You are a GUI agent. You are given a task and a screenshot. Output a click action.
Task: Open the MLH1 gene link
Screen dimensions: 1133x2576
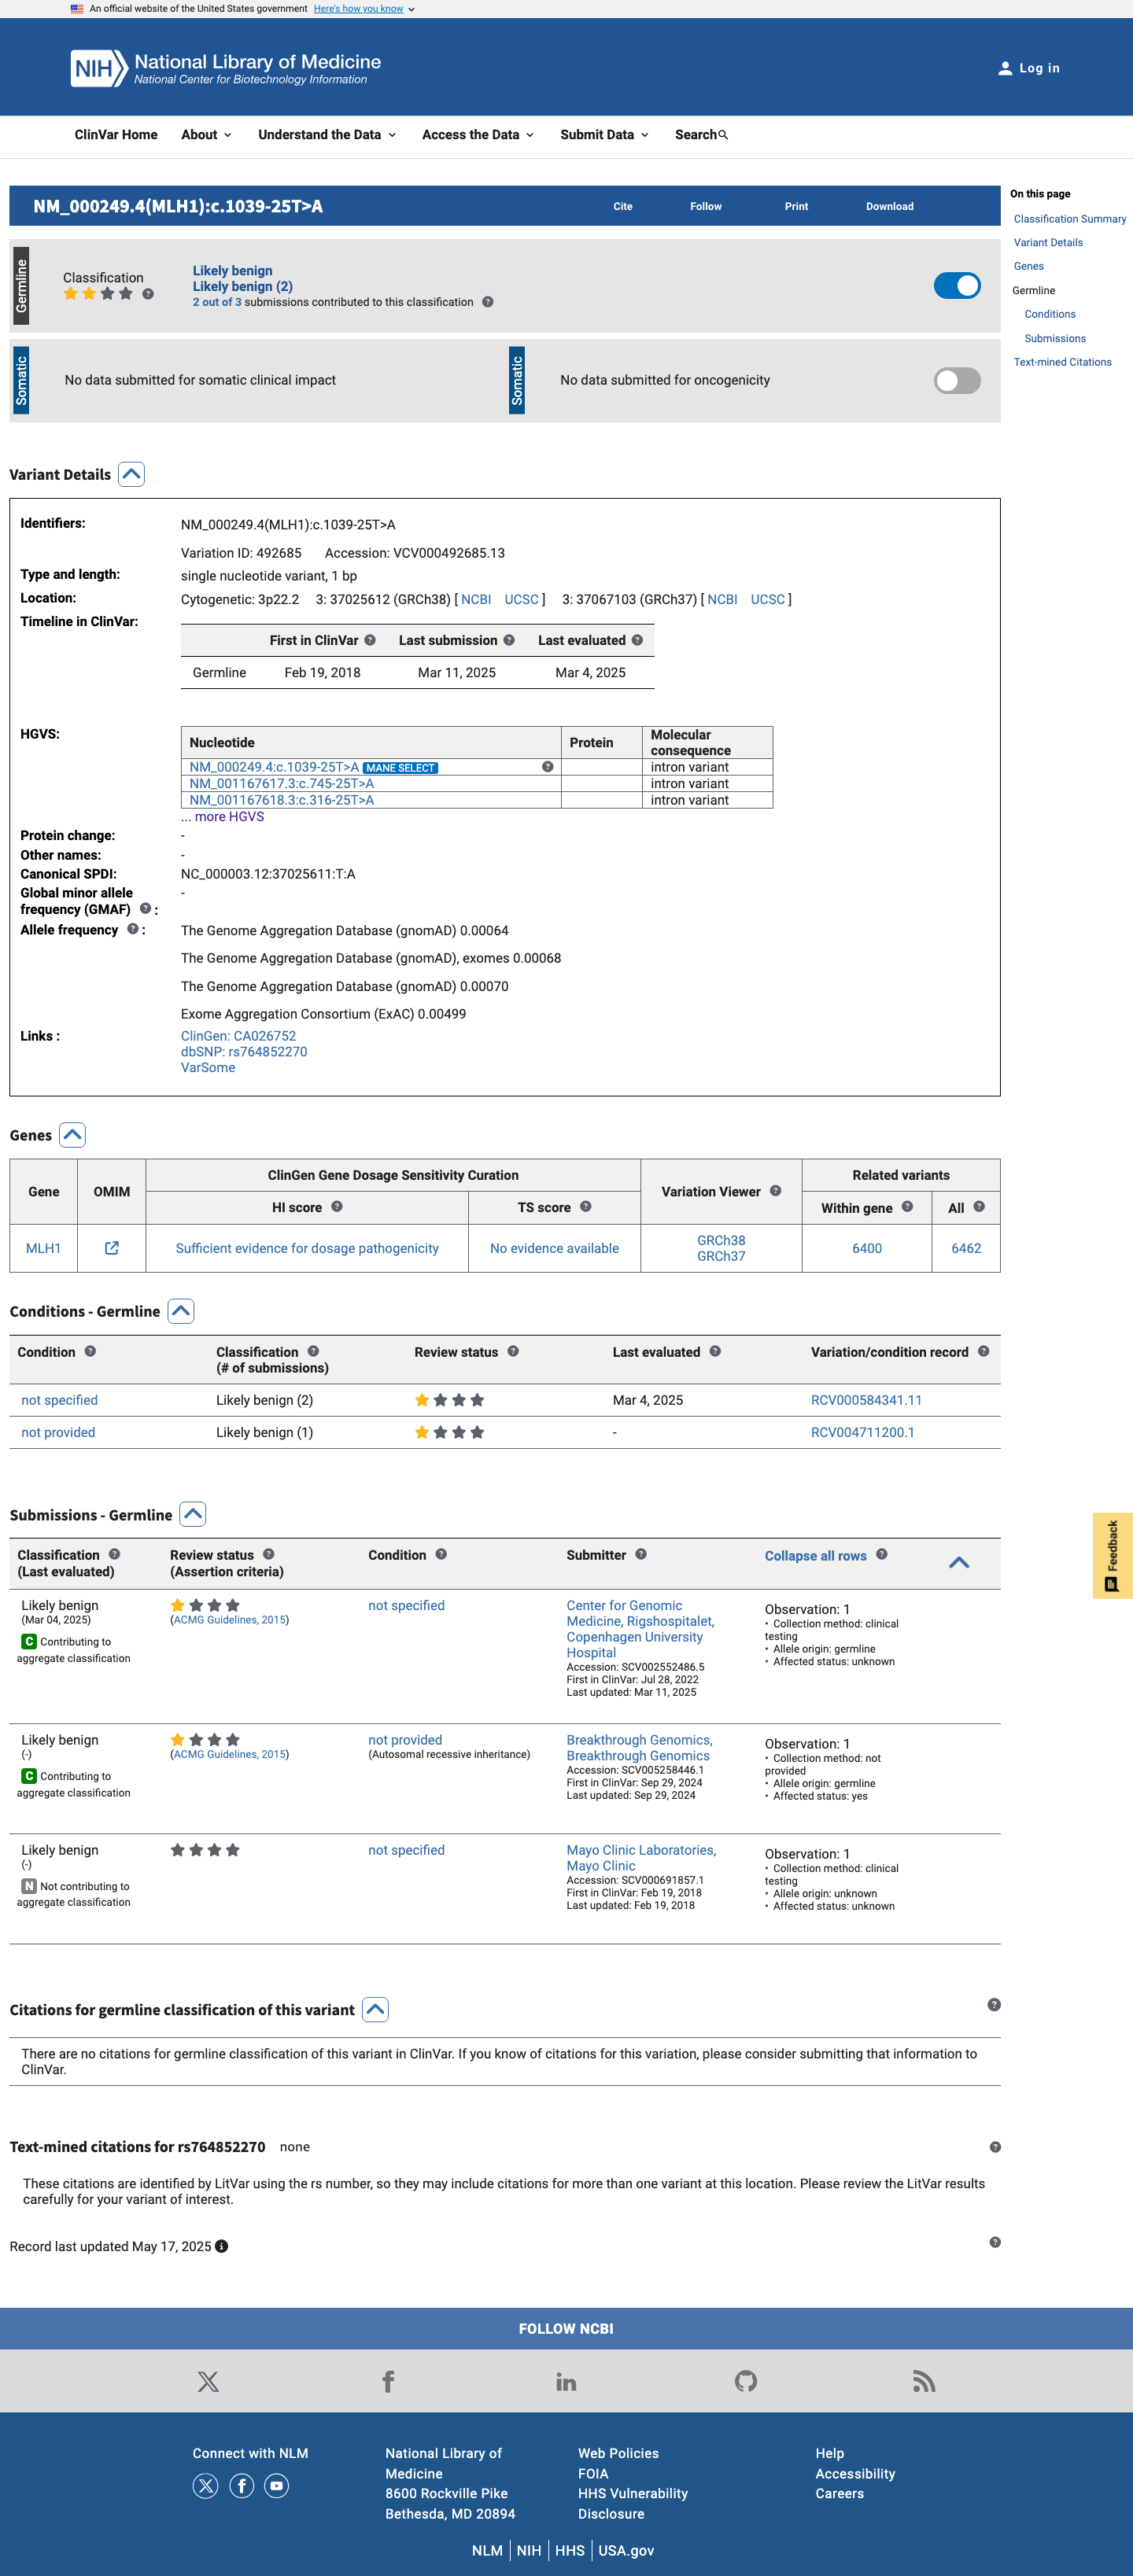(43, 1248)
